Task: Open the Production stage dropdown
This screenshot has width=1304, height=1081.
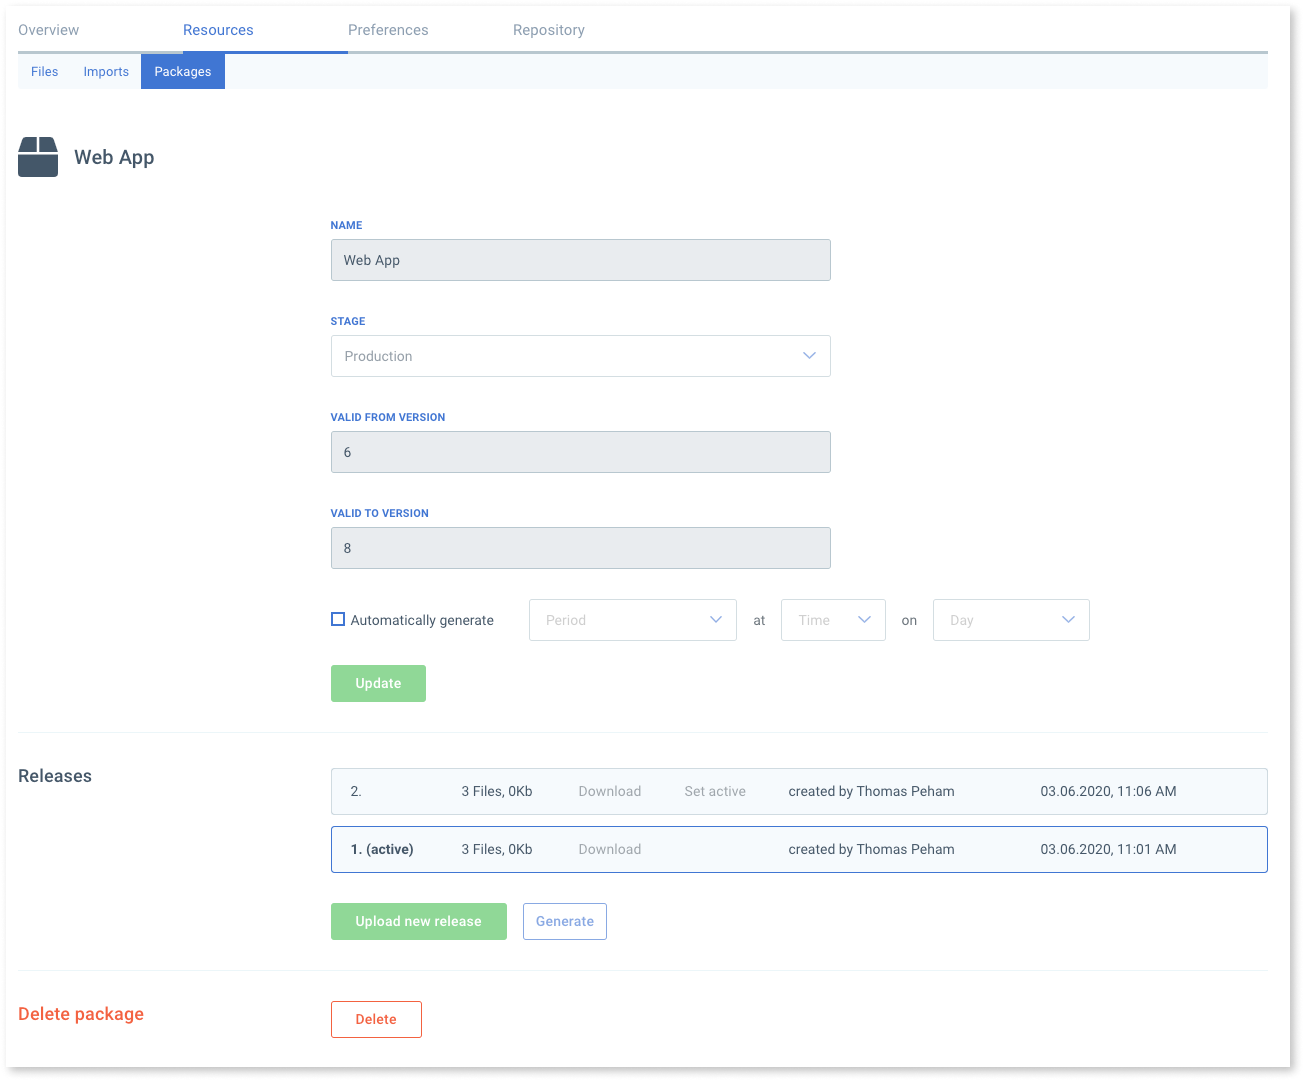Action: 580,356
